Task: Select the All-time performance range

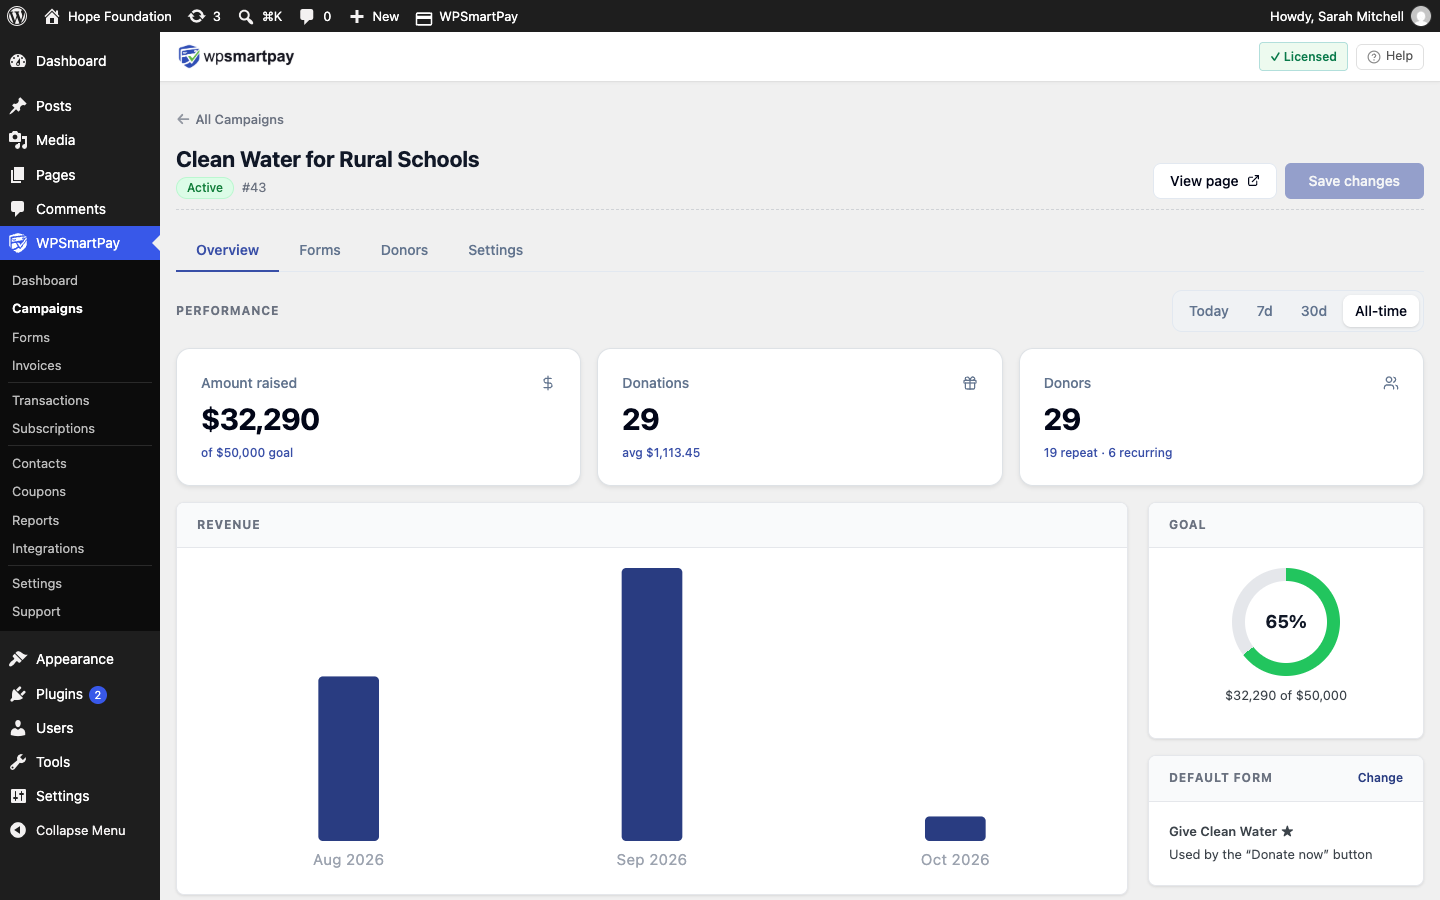Action: pyautogui.click(x=1380, y=311)
